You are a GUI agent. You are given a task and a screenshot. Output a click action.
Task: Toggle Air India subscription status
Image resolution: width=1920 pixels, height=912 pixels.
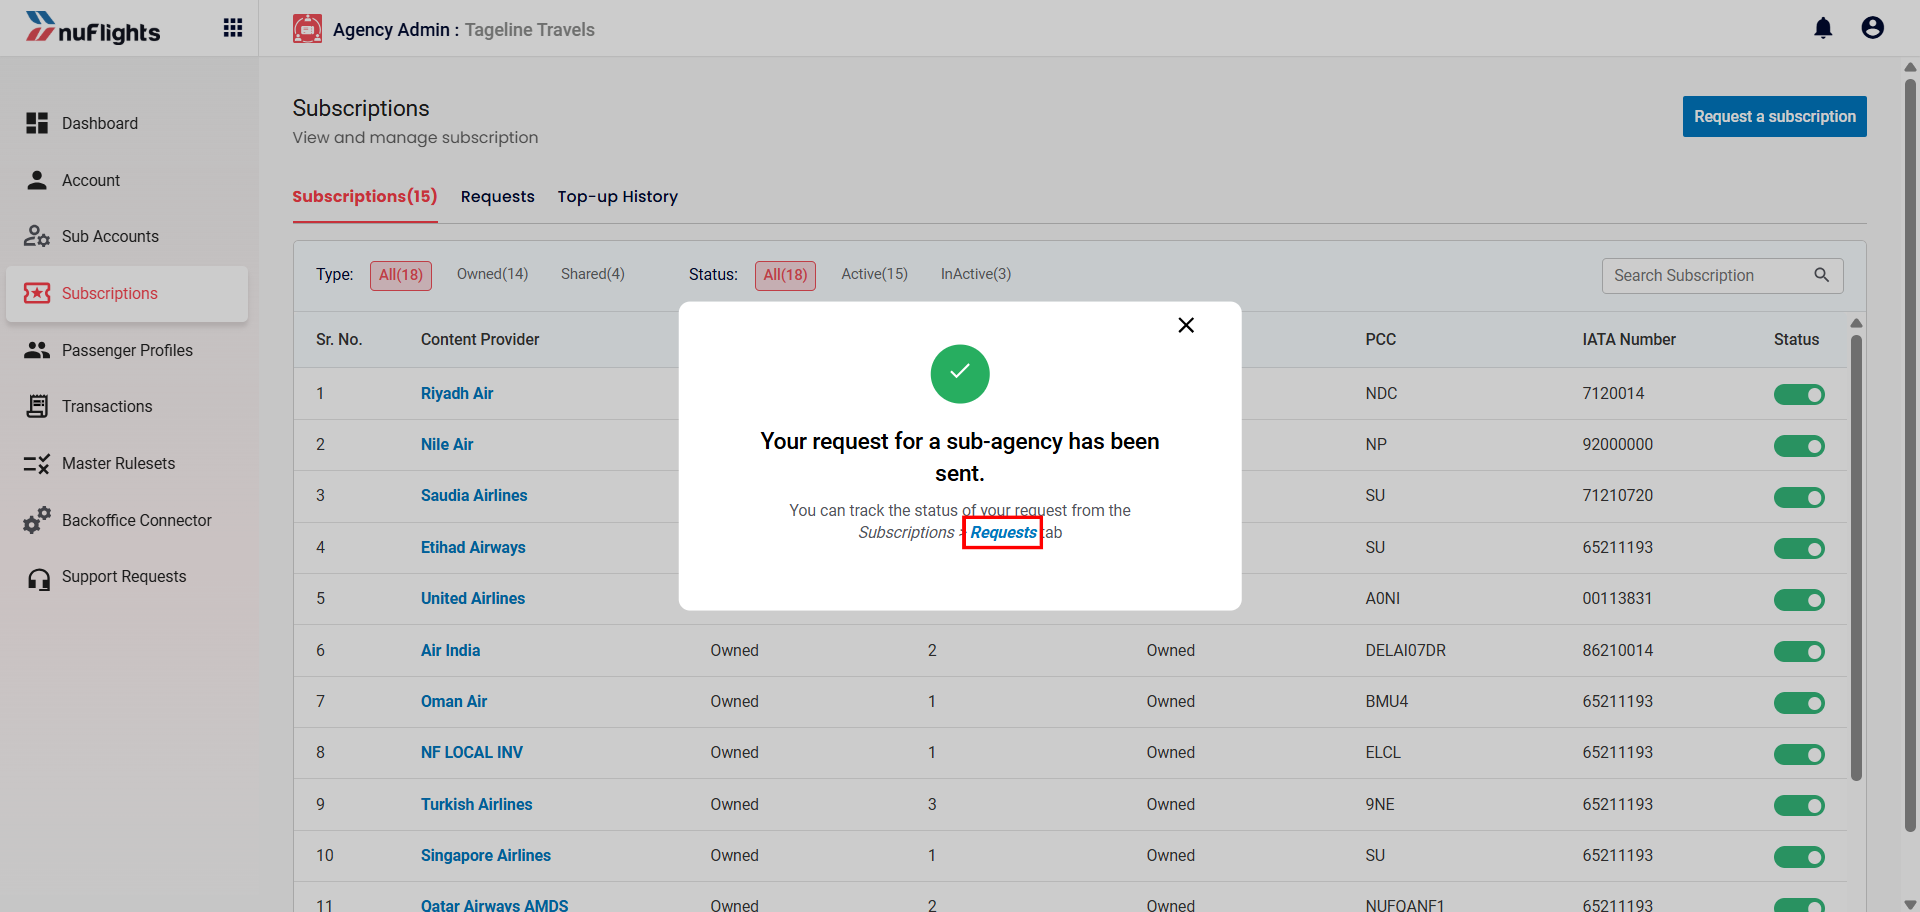coord(1799,652)
